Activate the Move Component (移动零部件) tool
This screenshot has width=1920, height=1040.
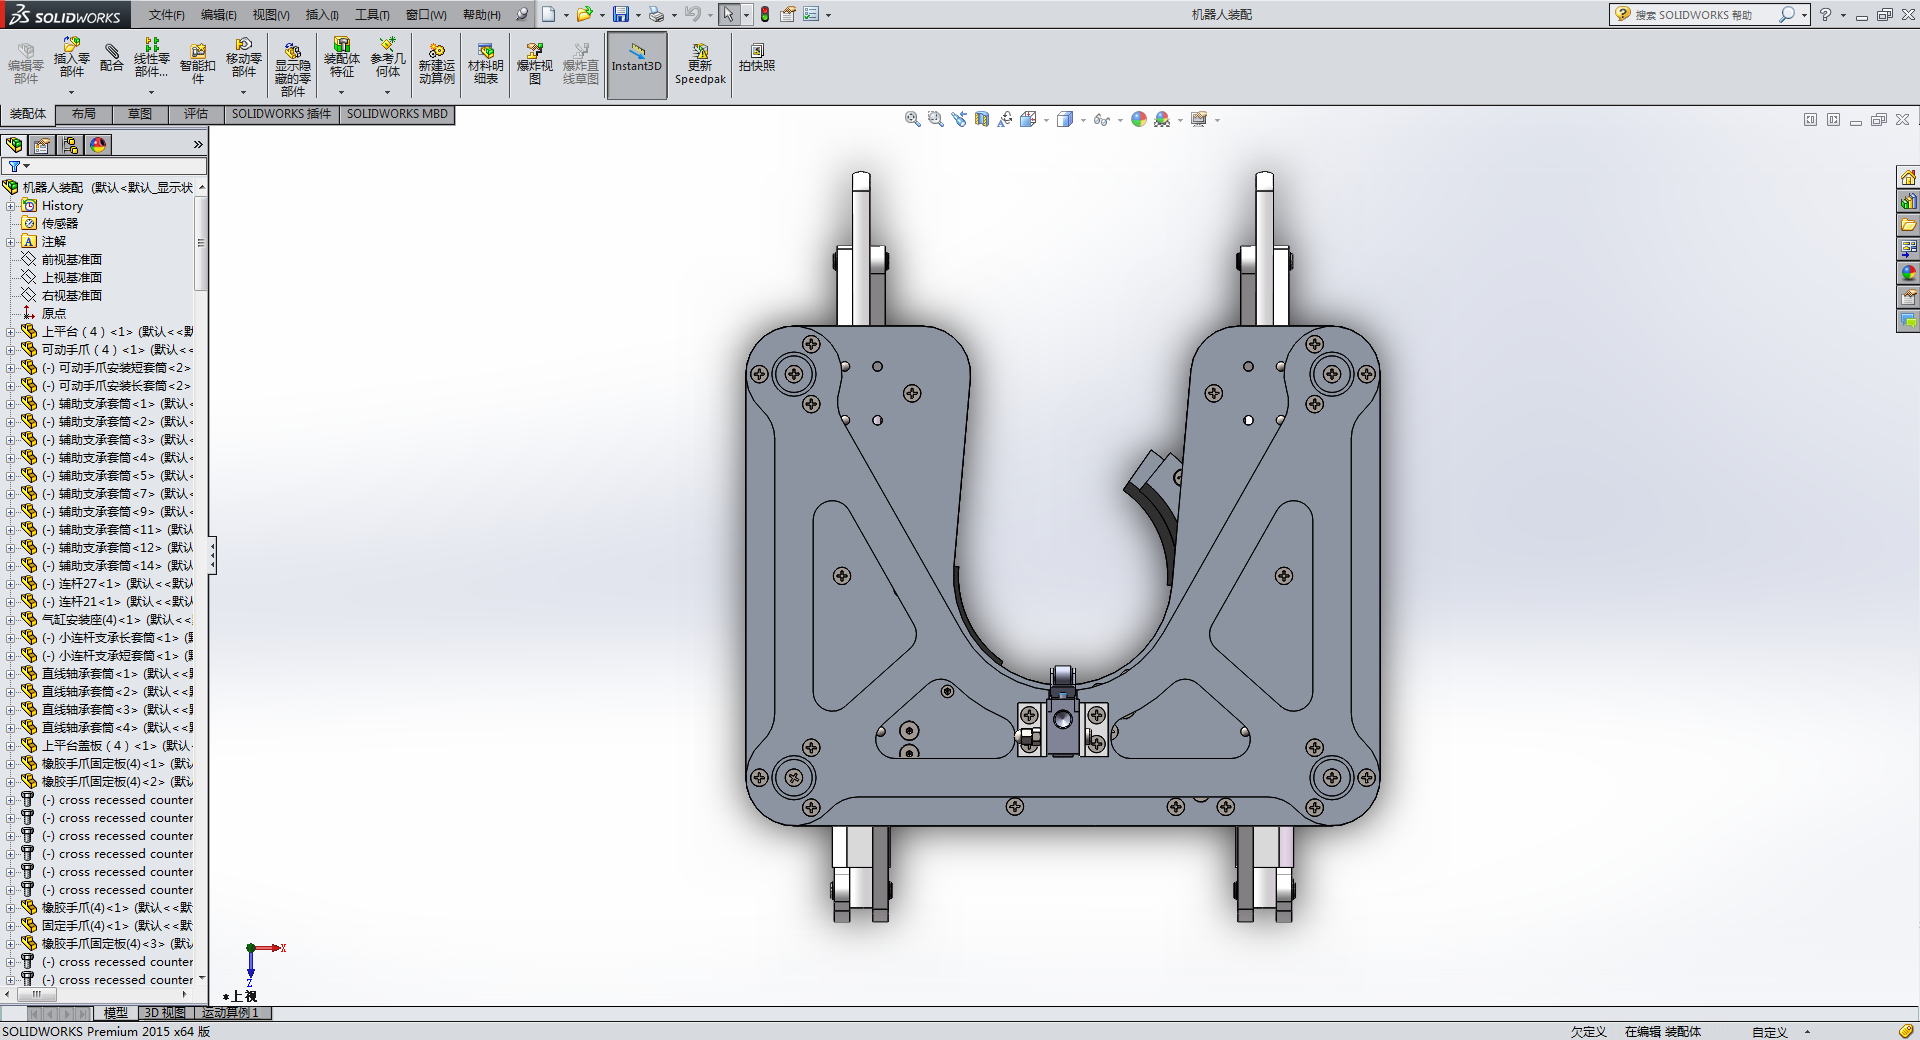(244, 58)
